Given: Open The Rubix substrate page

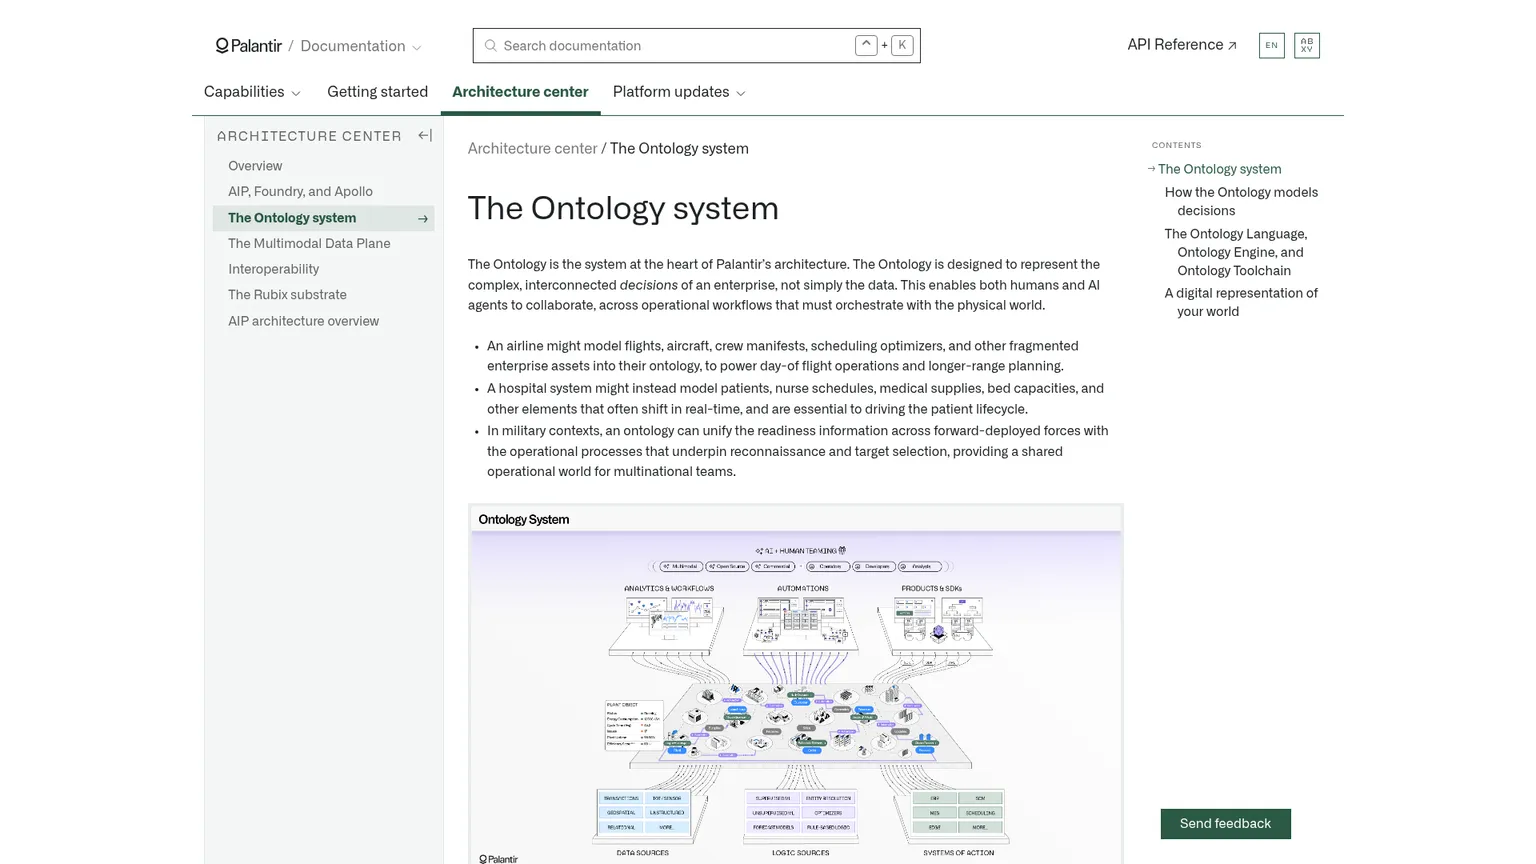Looking at the screenshot, I should point(287,295).
